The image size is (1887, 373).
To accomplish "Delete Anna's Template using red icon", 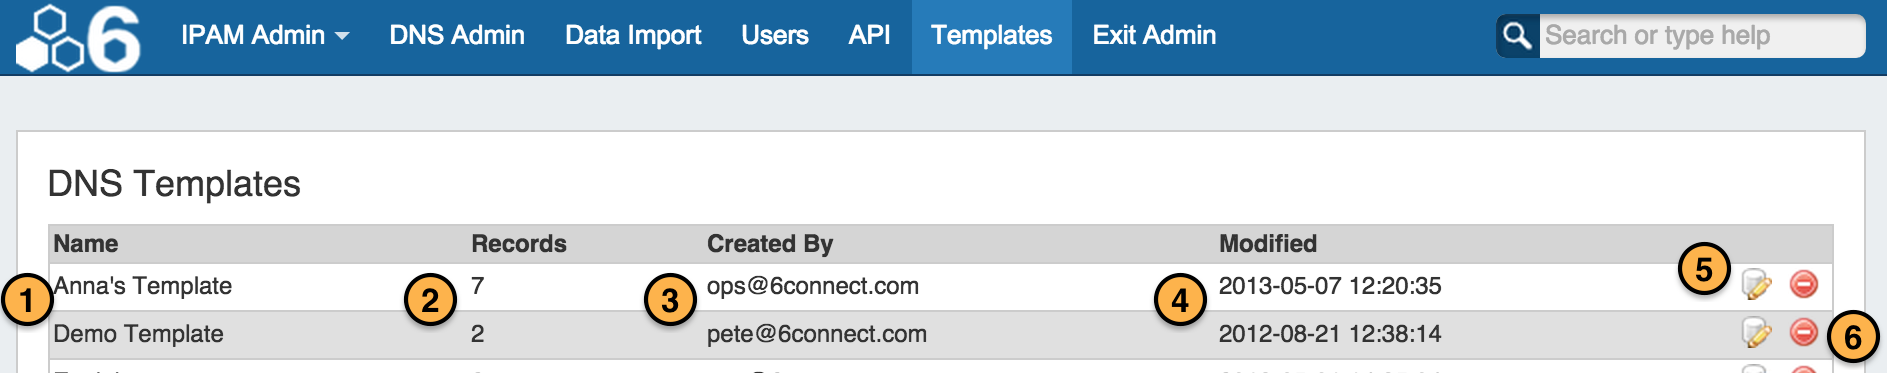I will (x=1804, y=284).
